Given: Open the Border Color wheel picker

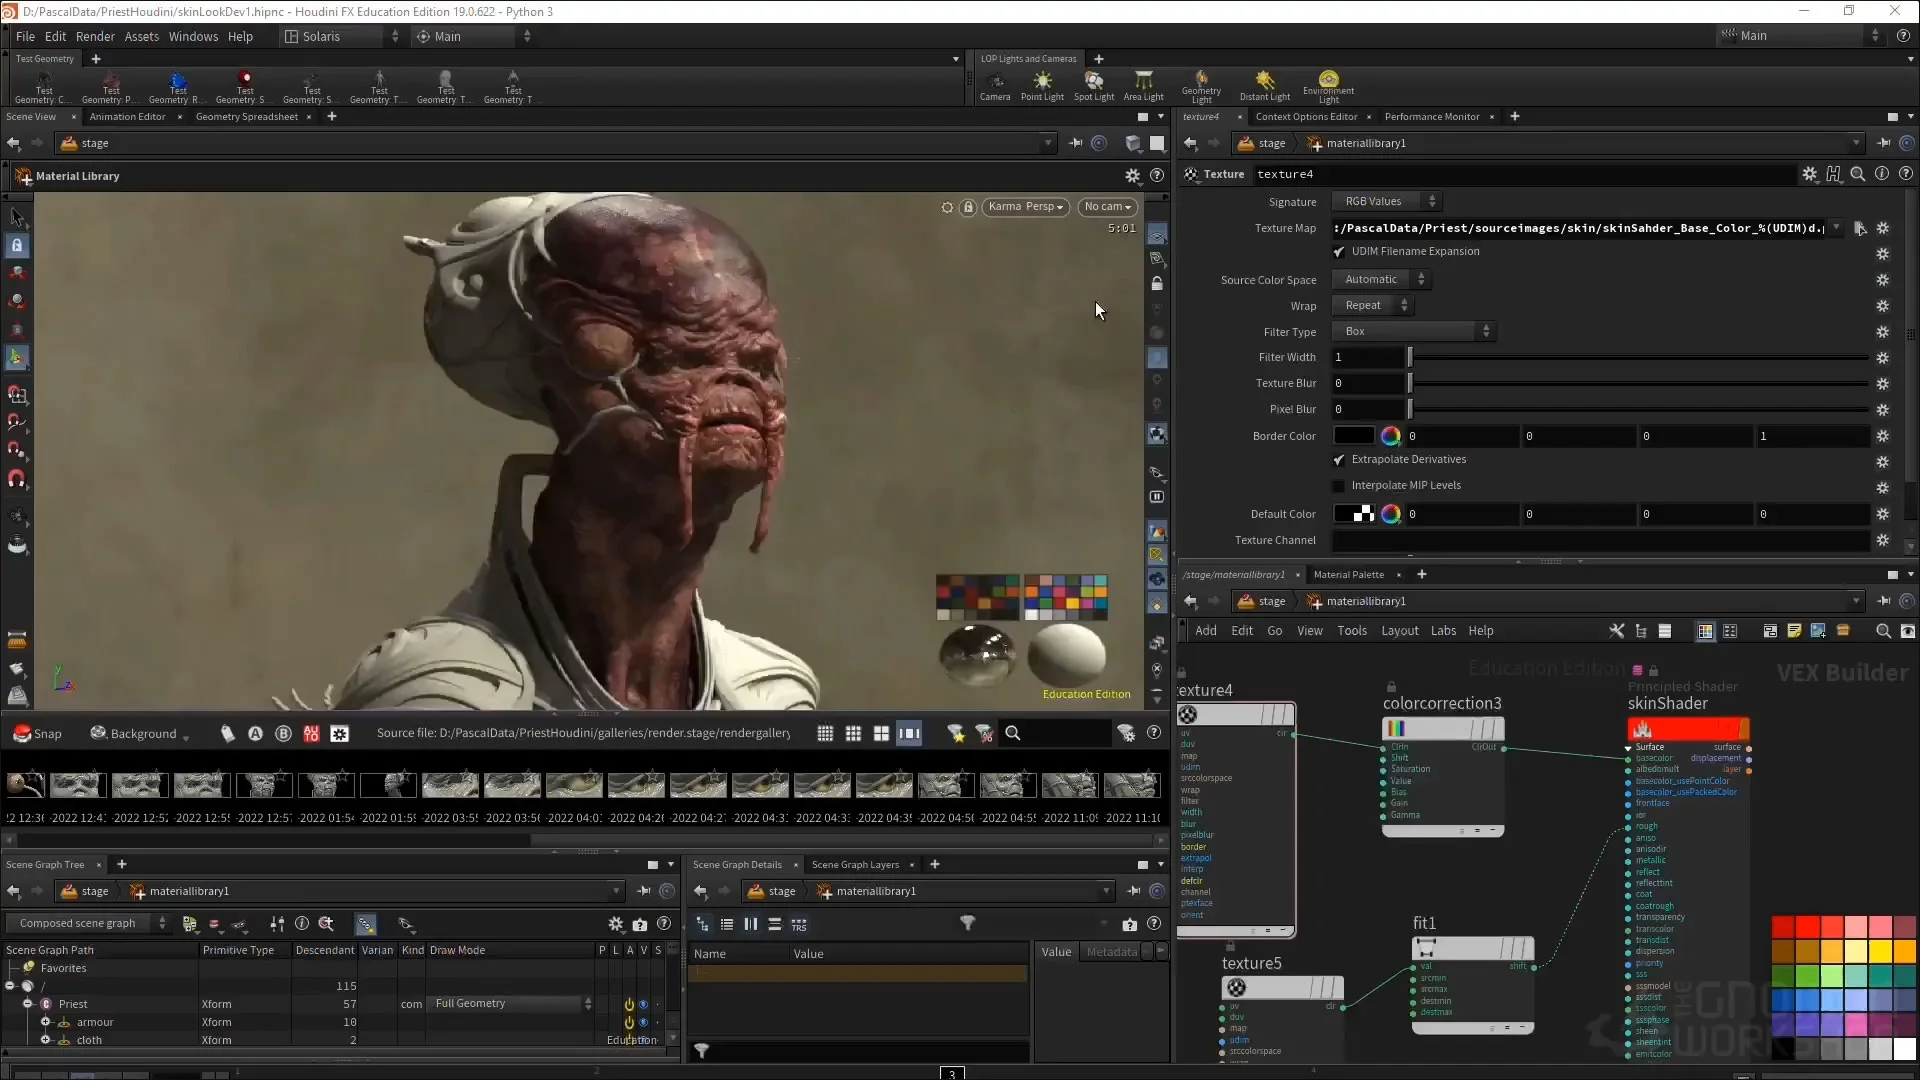Looking at the screenshot, I should click(x=1390, y=436).
